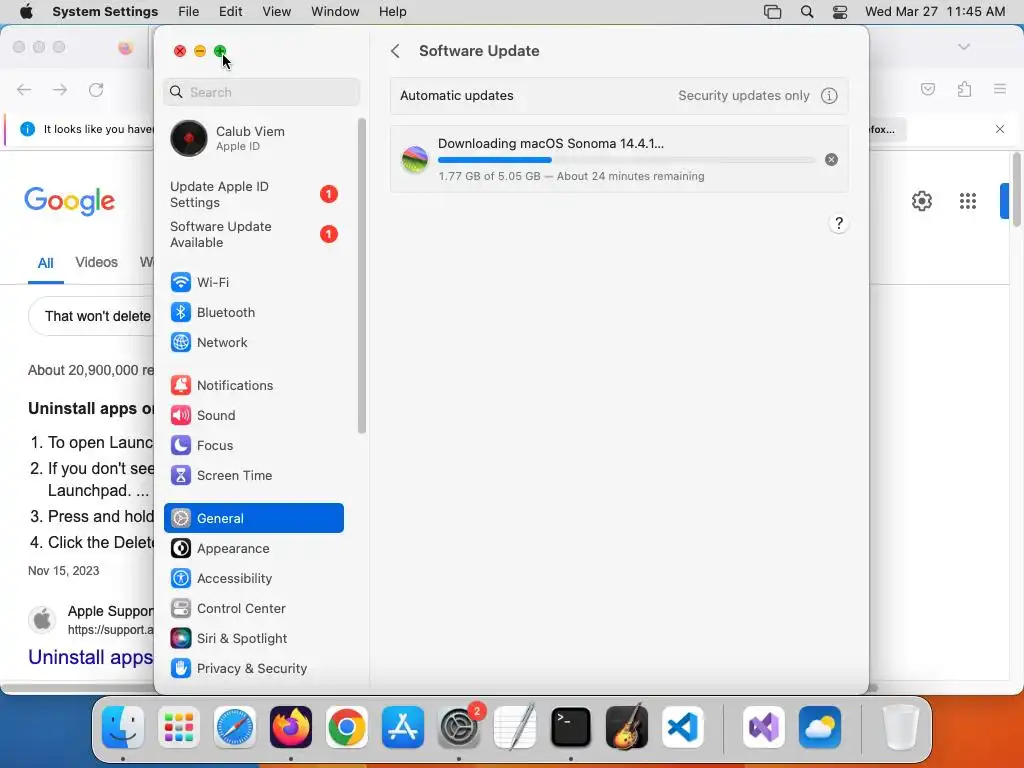Switch to Firefox in the Dock
This screenshot has width=1024, height=768.
[291, 727]
